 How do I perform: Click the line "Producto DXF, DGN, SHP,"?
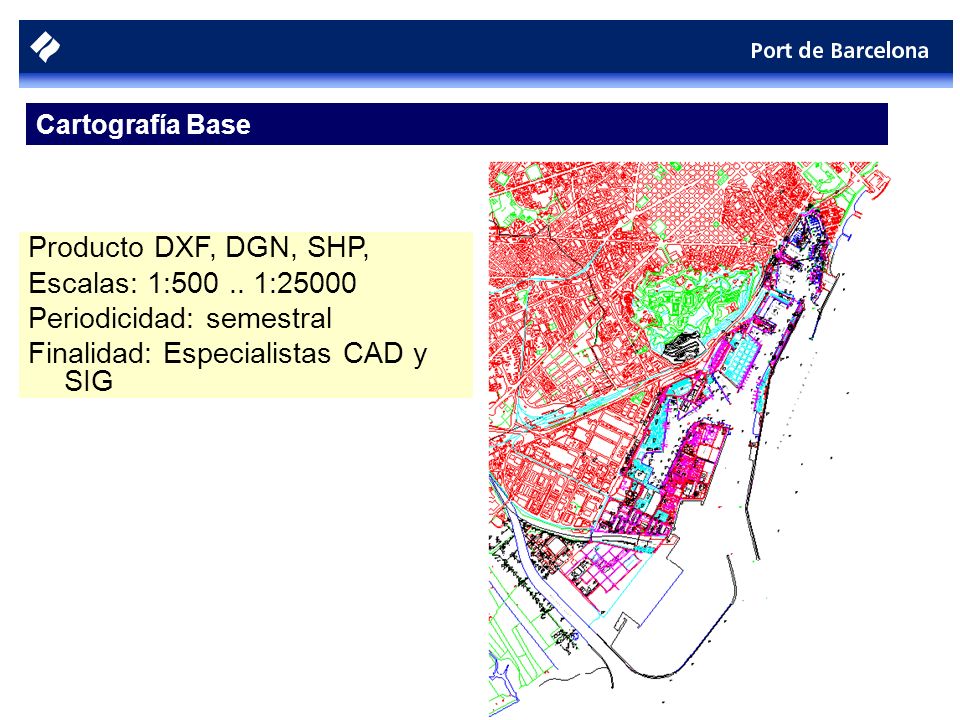(x=198, y=247)
